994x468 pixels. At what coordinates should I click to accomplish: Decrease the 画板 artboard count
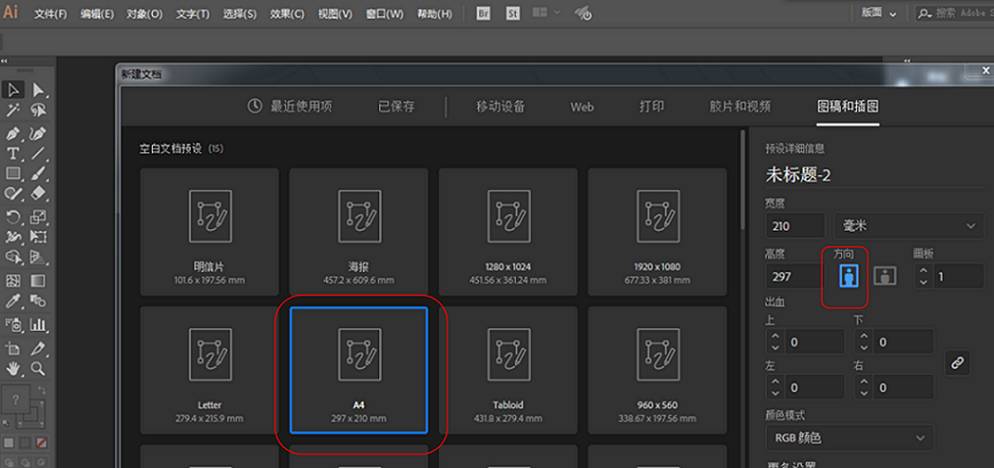click(x=924, y=282)
